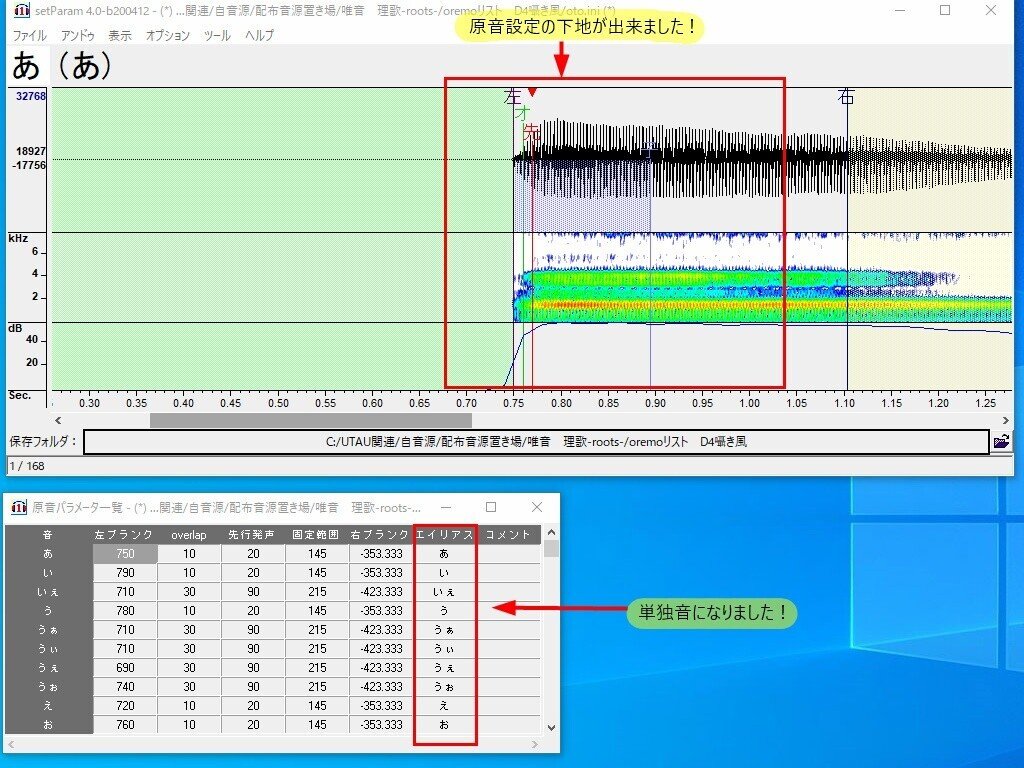Click up arrow of parameter list scrollbar
The height and width of the screenshot is (768, 1024).
551,532
